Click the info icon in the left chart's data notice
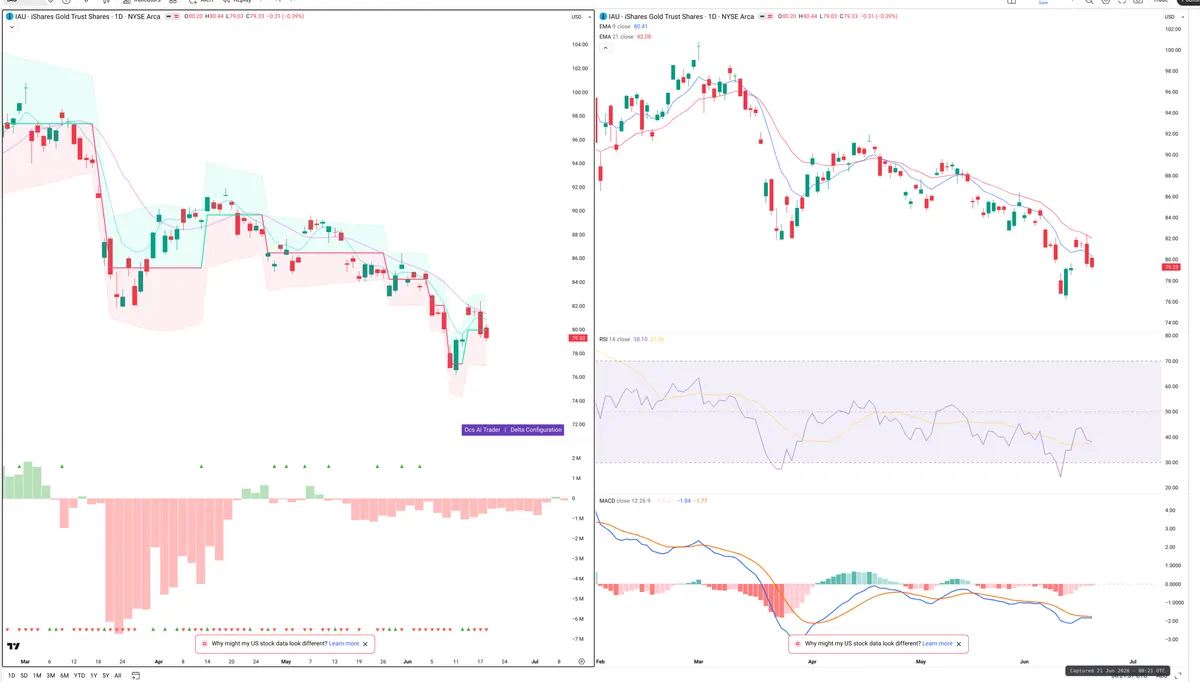Screen dimensions: 1200x682 click(205, 644)
